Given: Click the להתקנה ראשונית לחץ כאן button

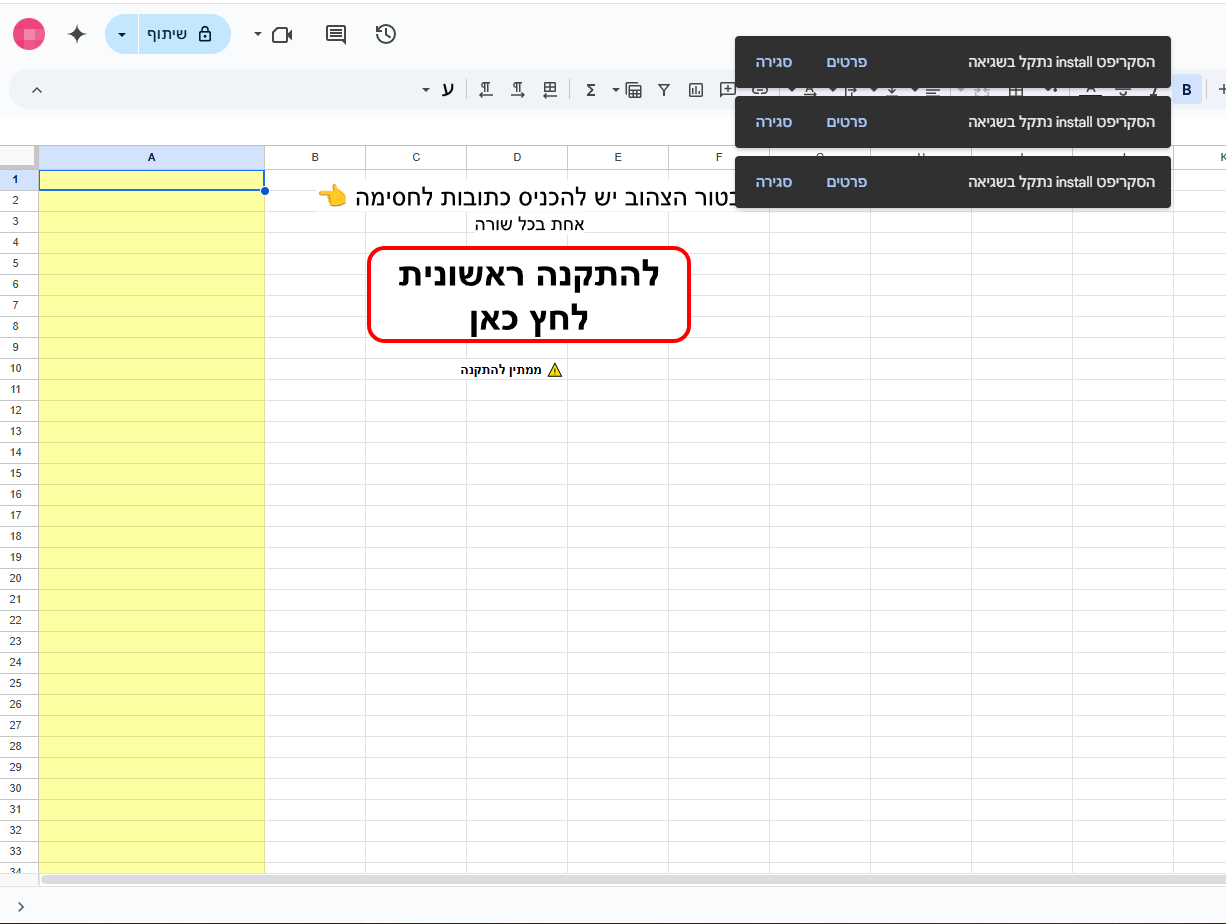Looking at the screenshot, I should click(x=529, y=295).
